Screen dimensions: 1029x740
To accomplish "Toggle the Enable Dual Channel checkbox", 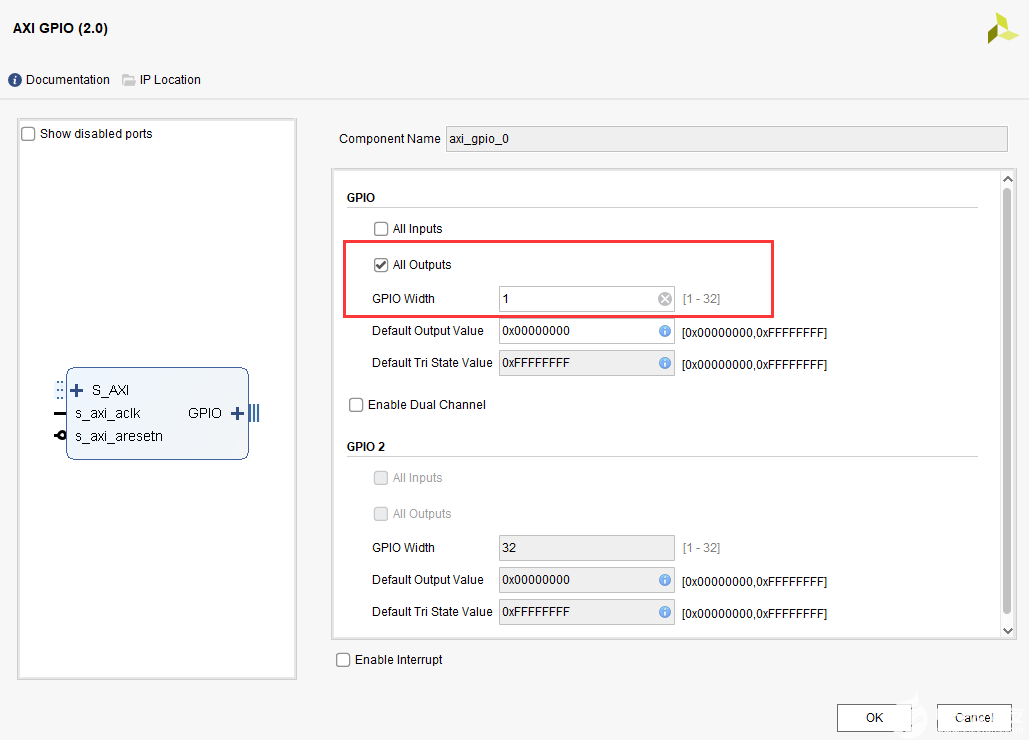I will pos(356,405).
